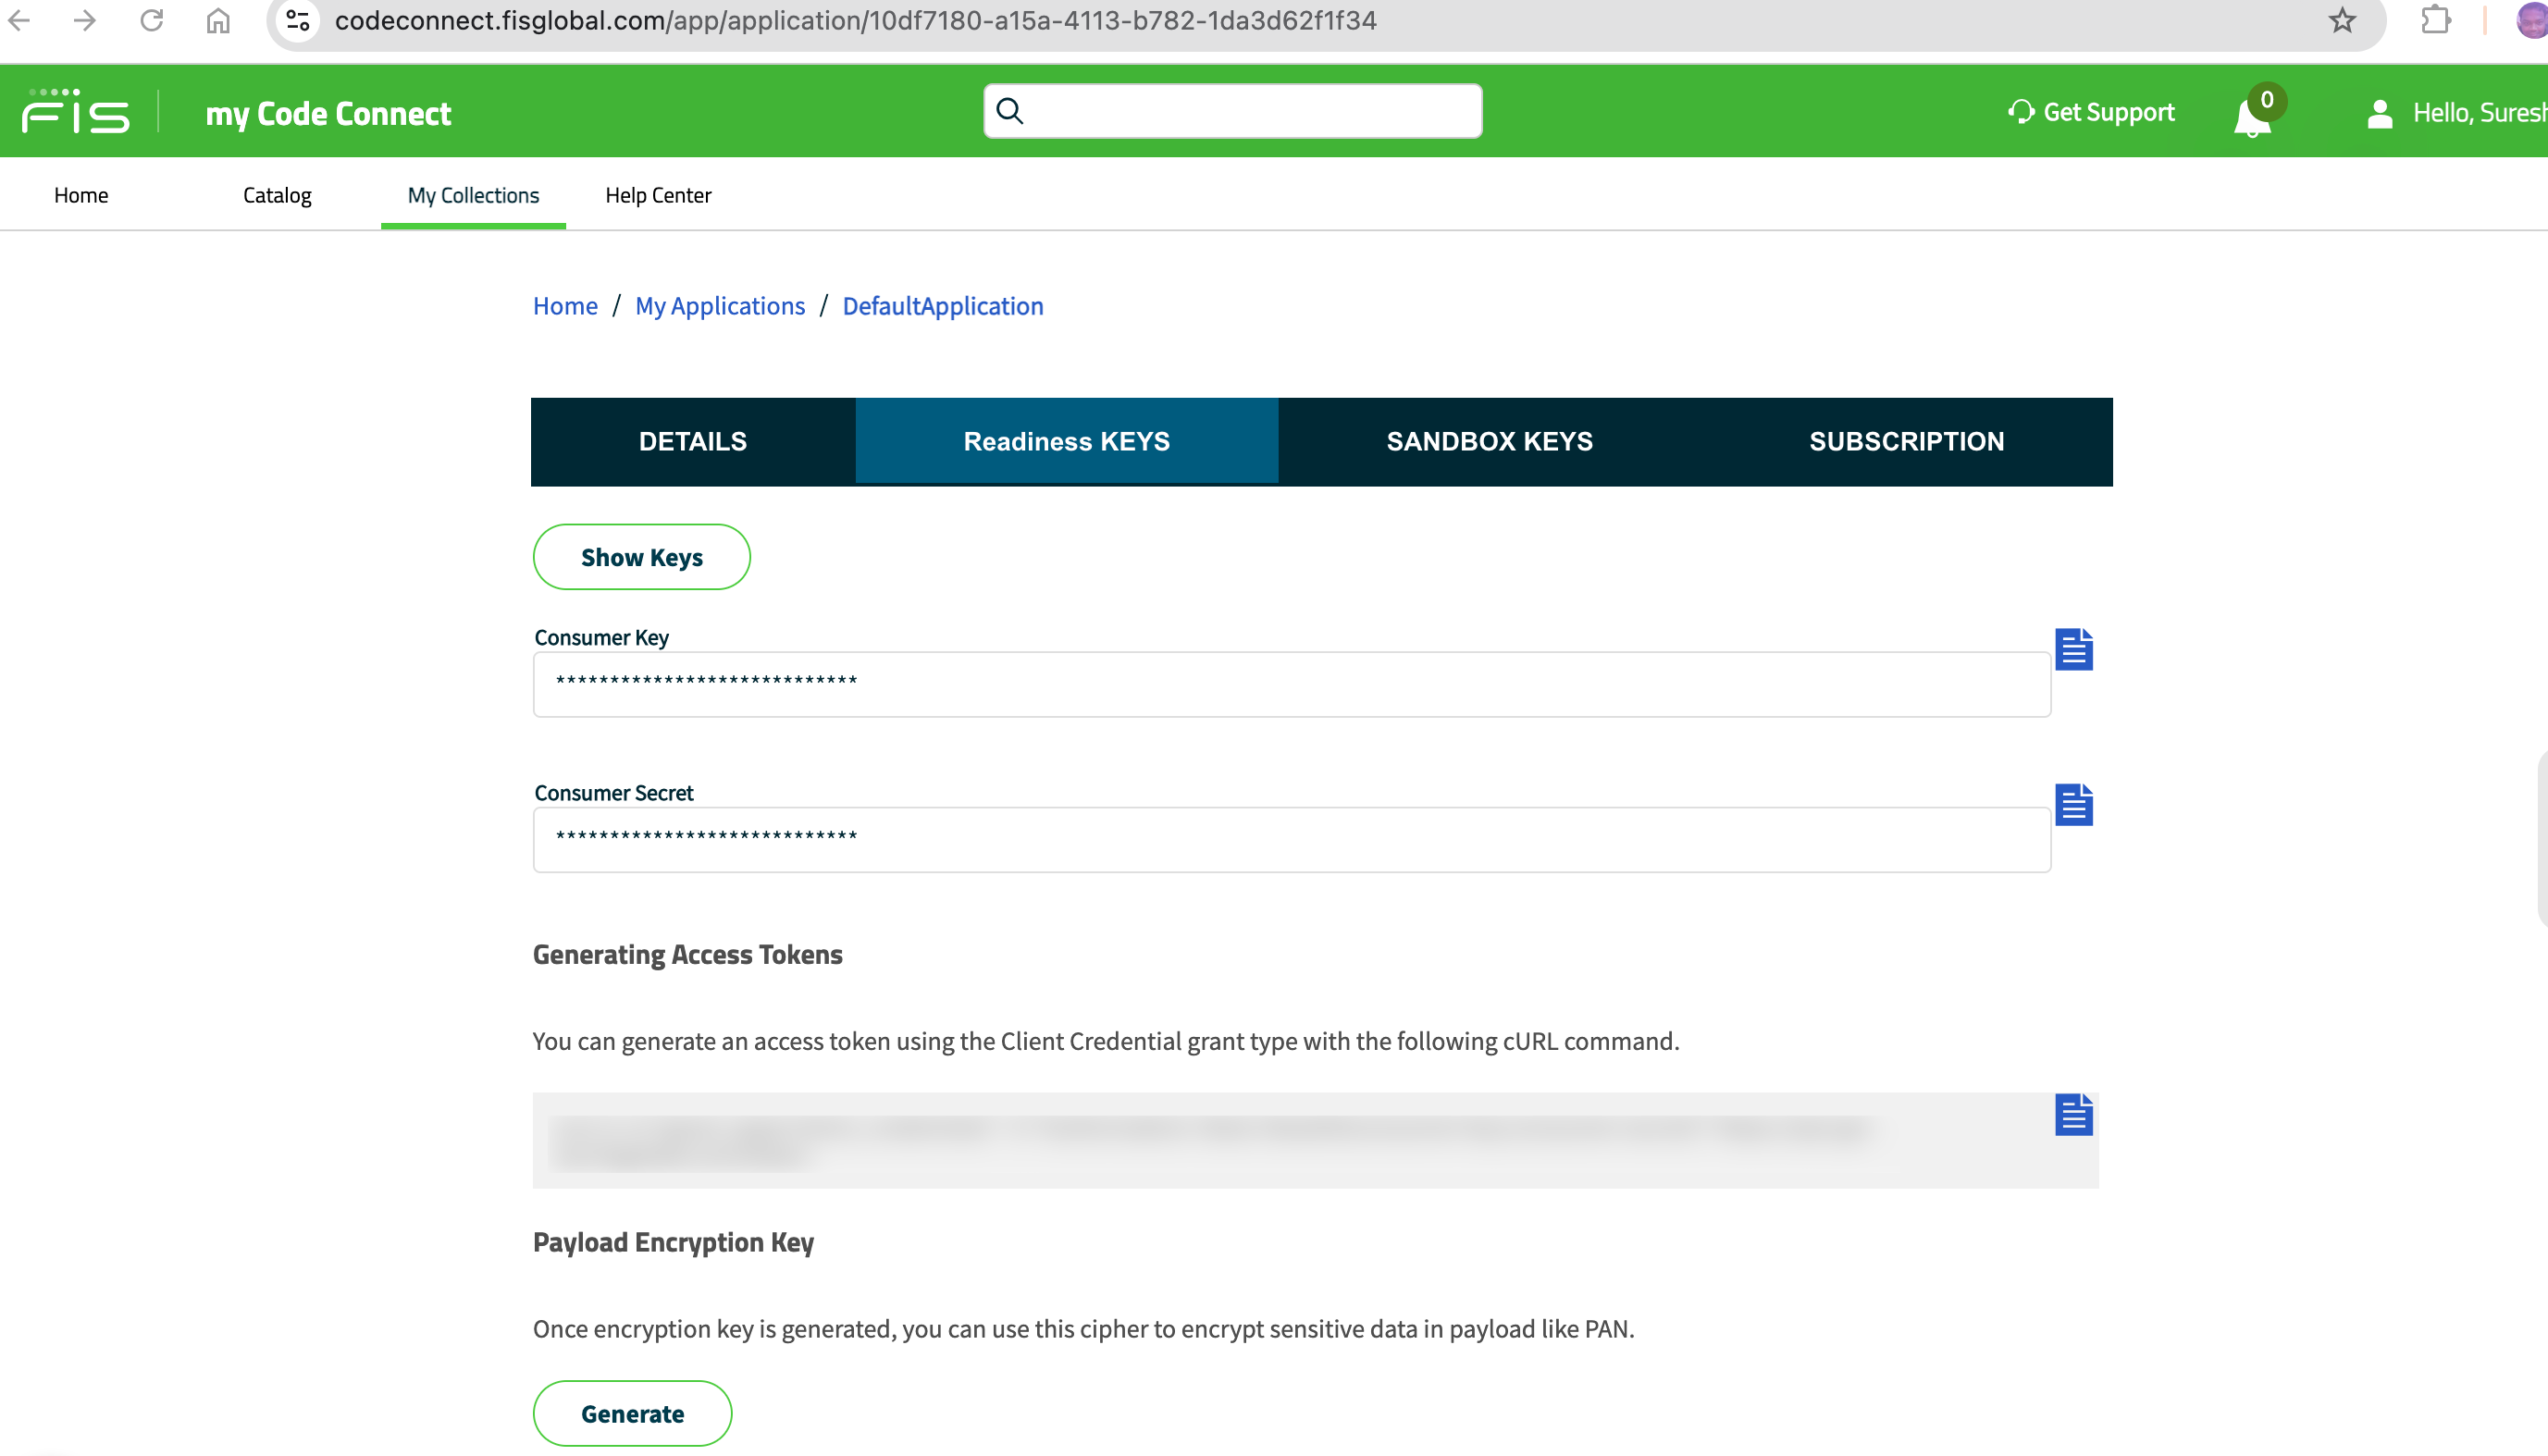Switch to the SANDBOX KEYS tab
The image size is (2548, 1456).
[1489, 441]
